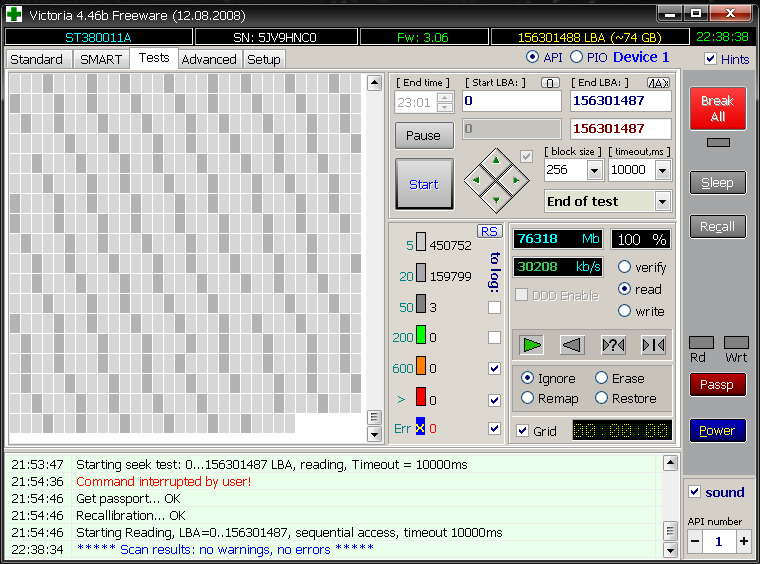The height and width of the screenshot is (564, 760).
Task: Click the right arrow on the navigation diamond
Action: (x=514, y=180)
